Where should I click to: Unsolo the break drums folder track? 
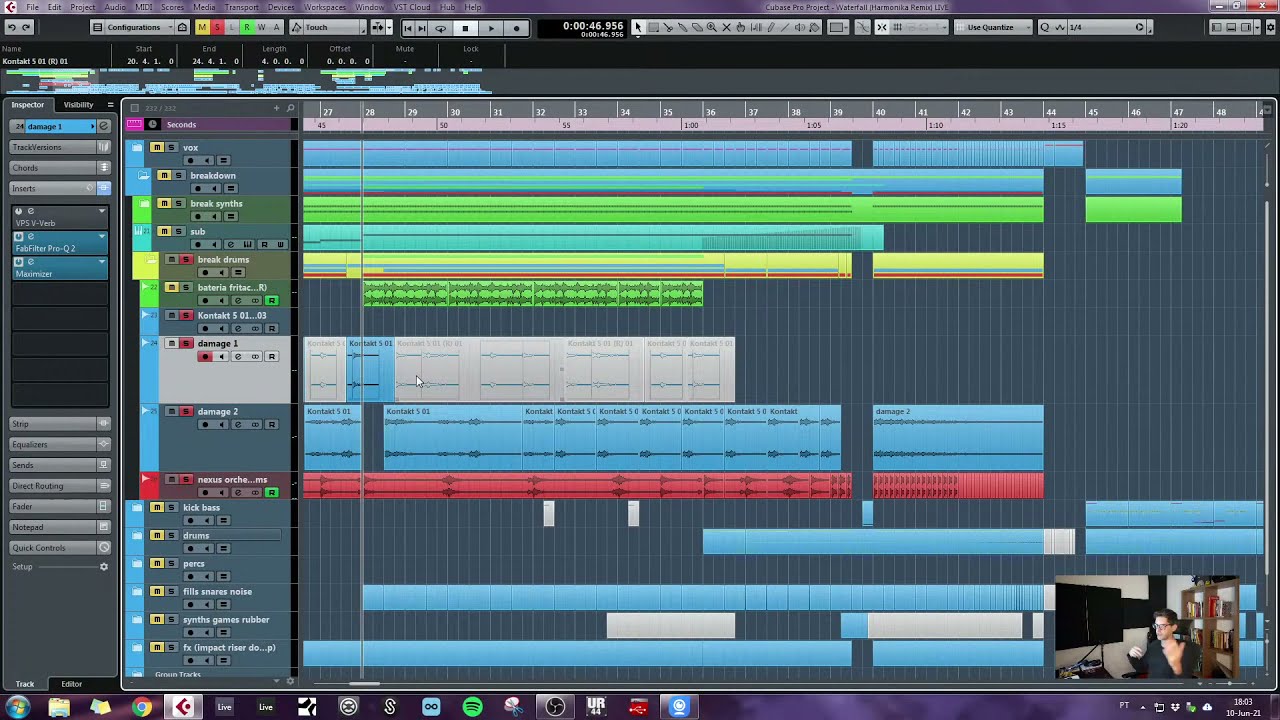pyautogui.click(x=186, y=260)
